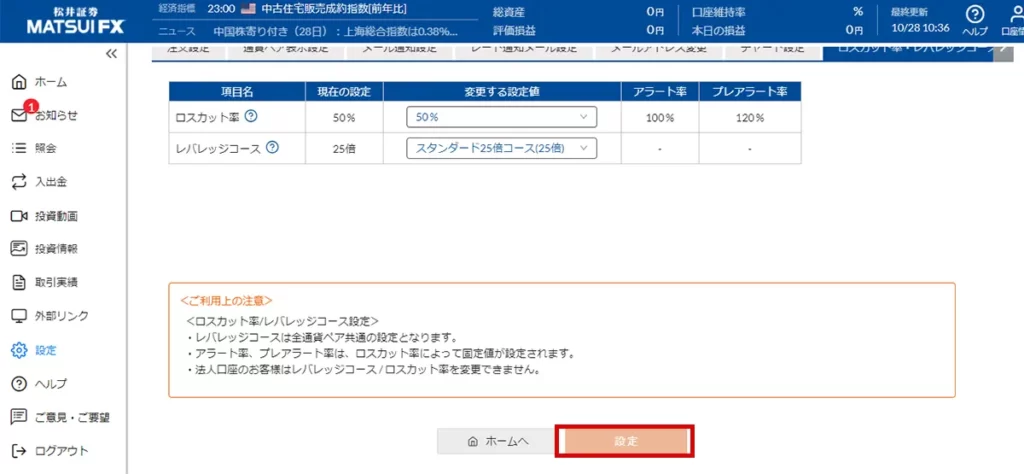Click help icon beside レバレッジコース
Screen dimensions: 1024x474
point(273,148)
